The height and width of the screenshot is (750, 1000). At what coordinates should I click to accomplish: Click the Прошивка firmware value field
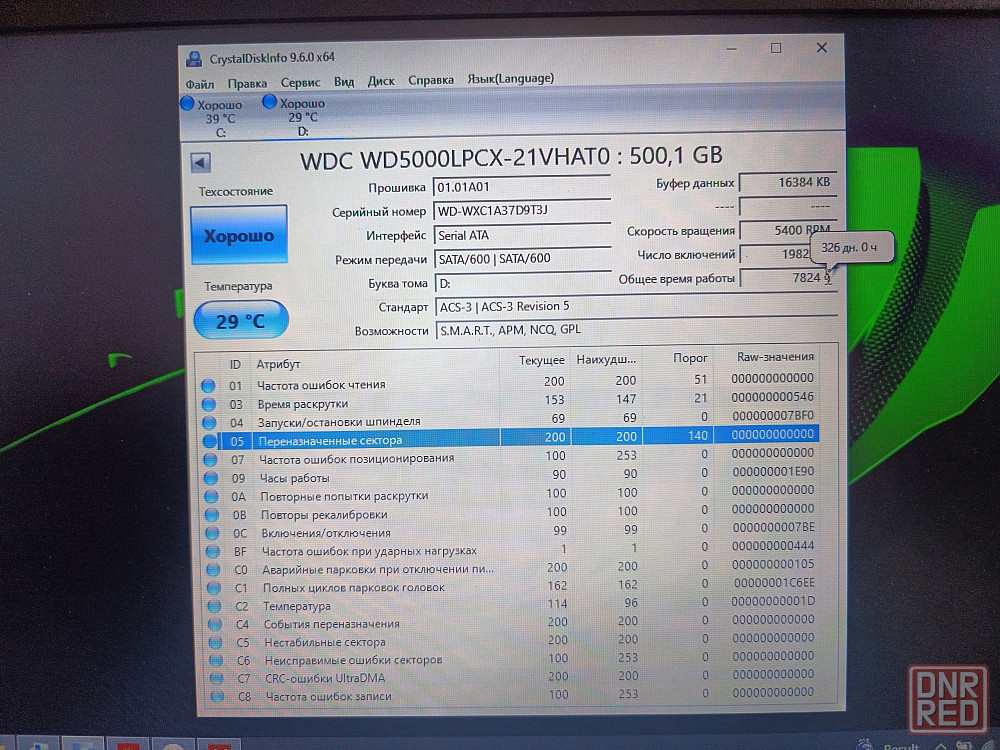coord(520,187)
